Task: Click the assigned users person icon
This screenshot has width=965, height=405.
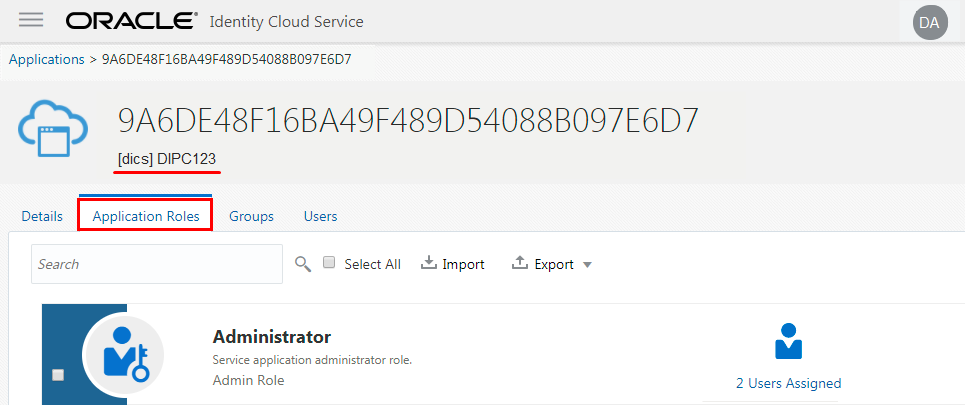Action: pos(788,341)
